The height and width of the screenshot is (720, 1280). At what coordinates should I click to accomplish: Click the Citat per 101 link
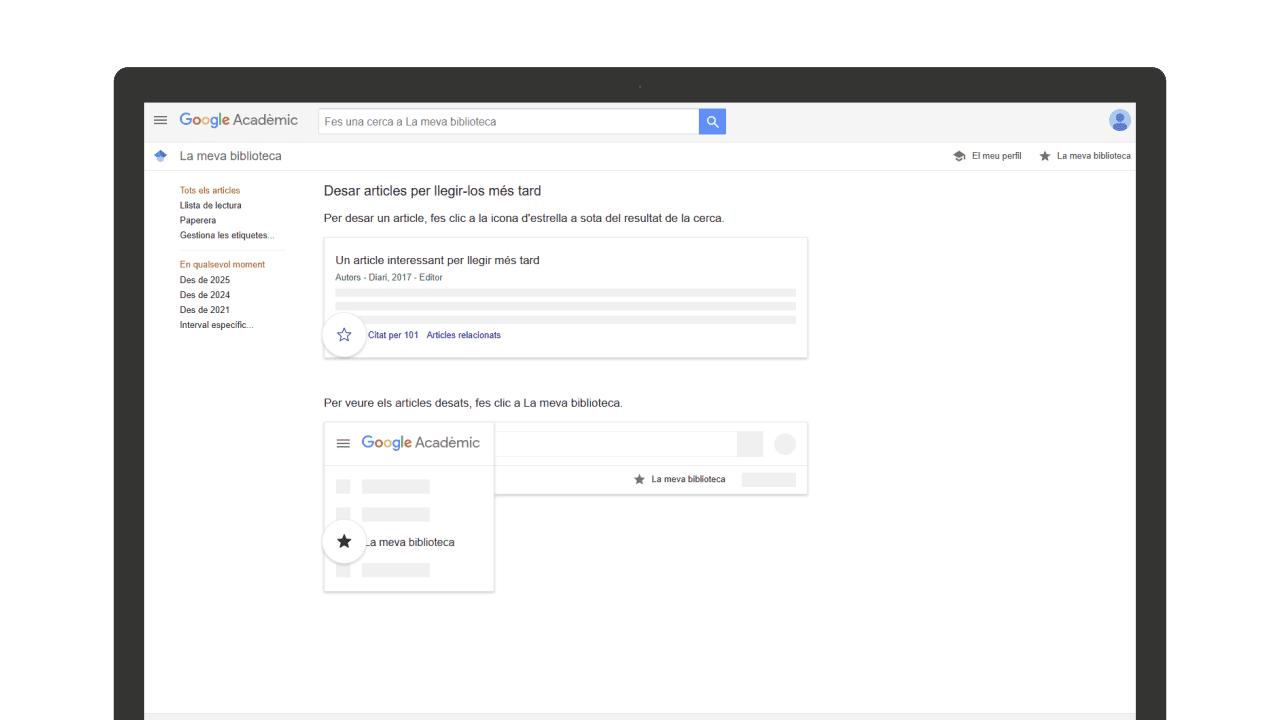click(x=393, y=334)
